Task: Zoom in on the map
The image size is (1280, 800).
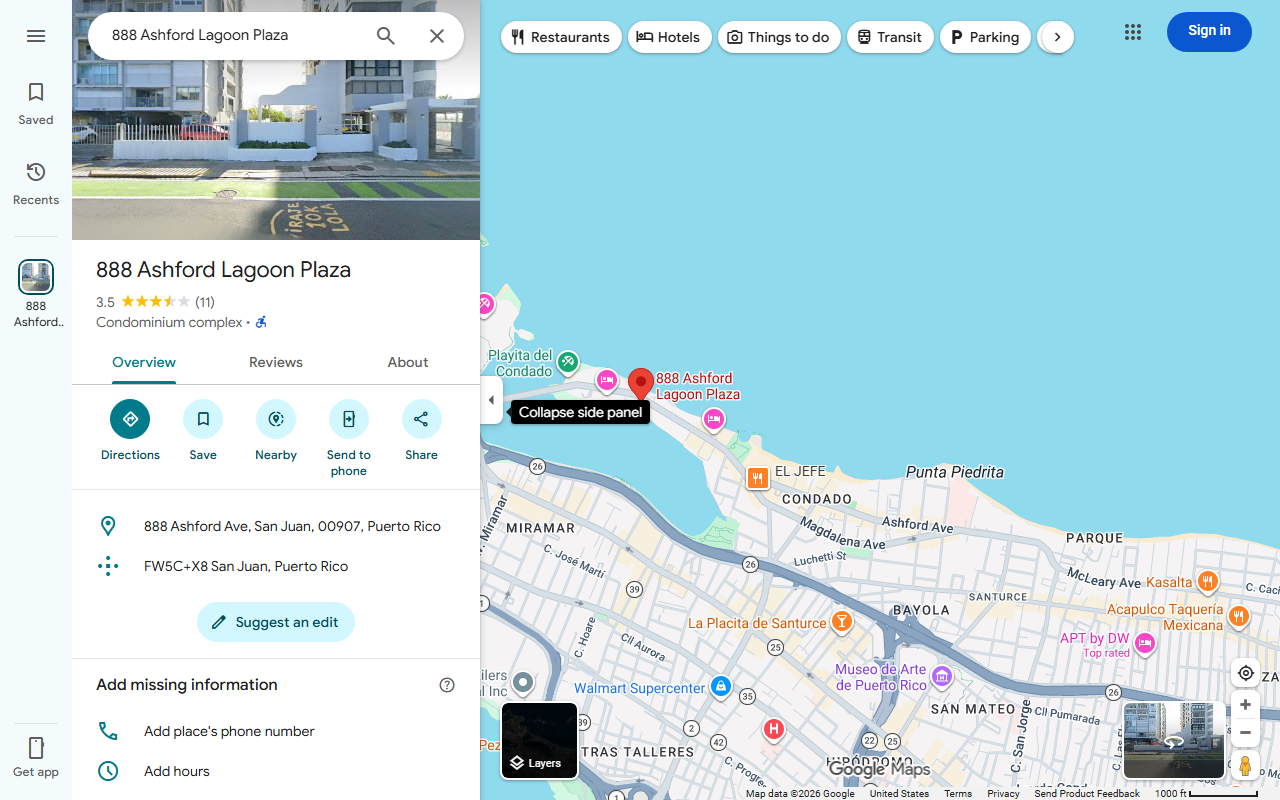Action: coord(1245,705)
